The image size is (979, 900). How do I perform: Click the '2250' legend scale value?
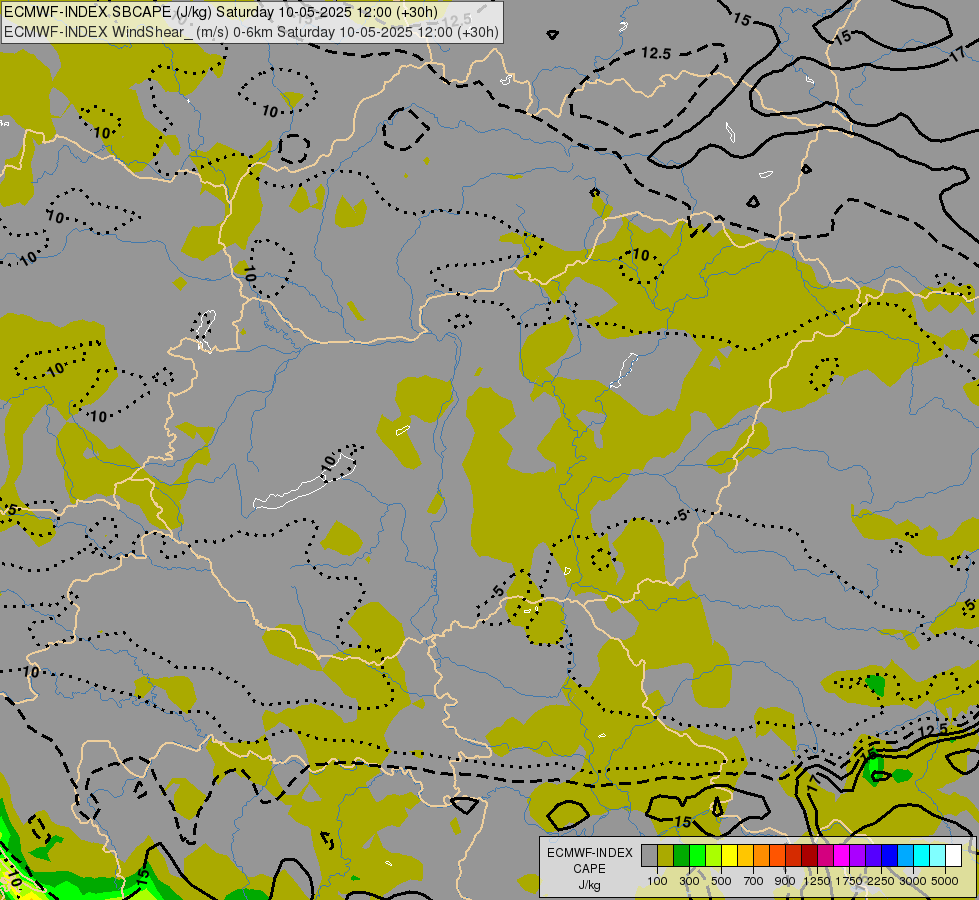[881, 881]
